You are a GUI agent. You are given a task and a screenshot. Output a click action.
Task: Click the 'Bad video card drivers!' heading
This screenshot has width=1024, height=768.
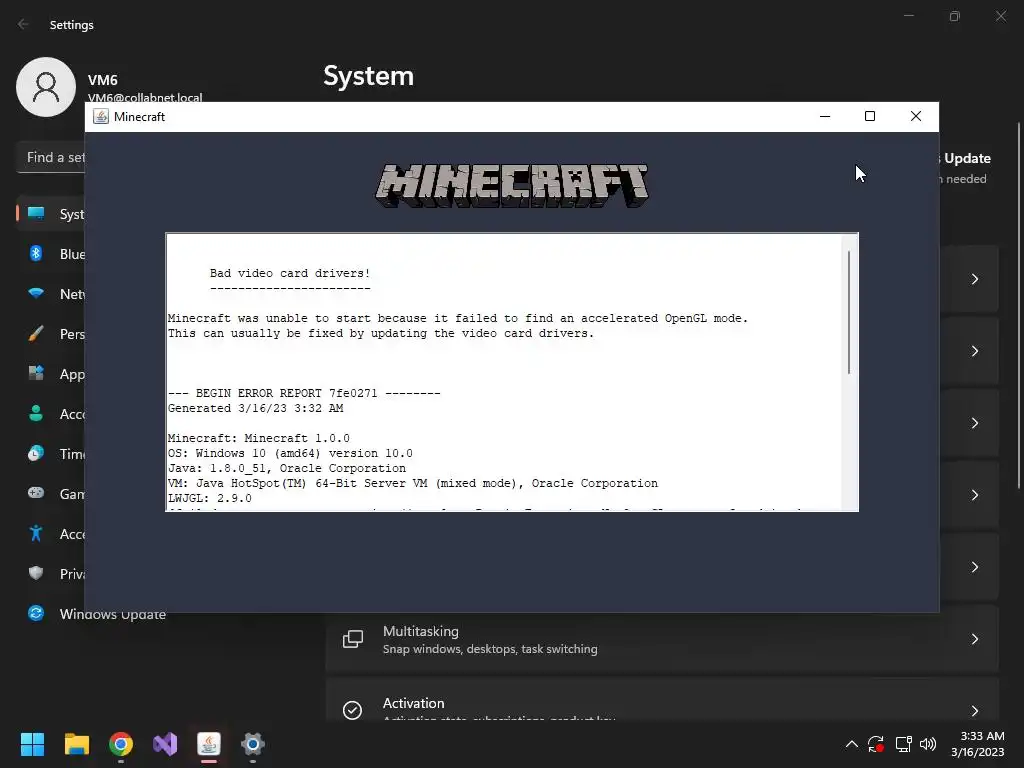tap(290, 273)
